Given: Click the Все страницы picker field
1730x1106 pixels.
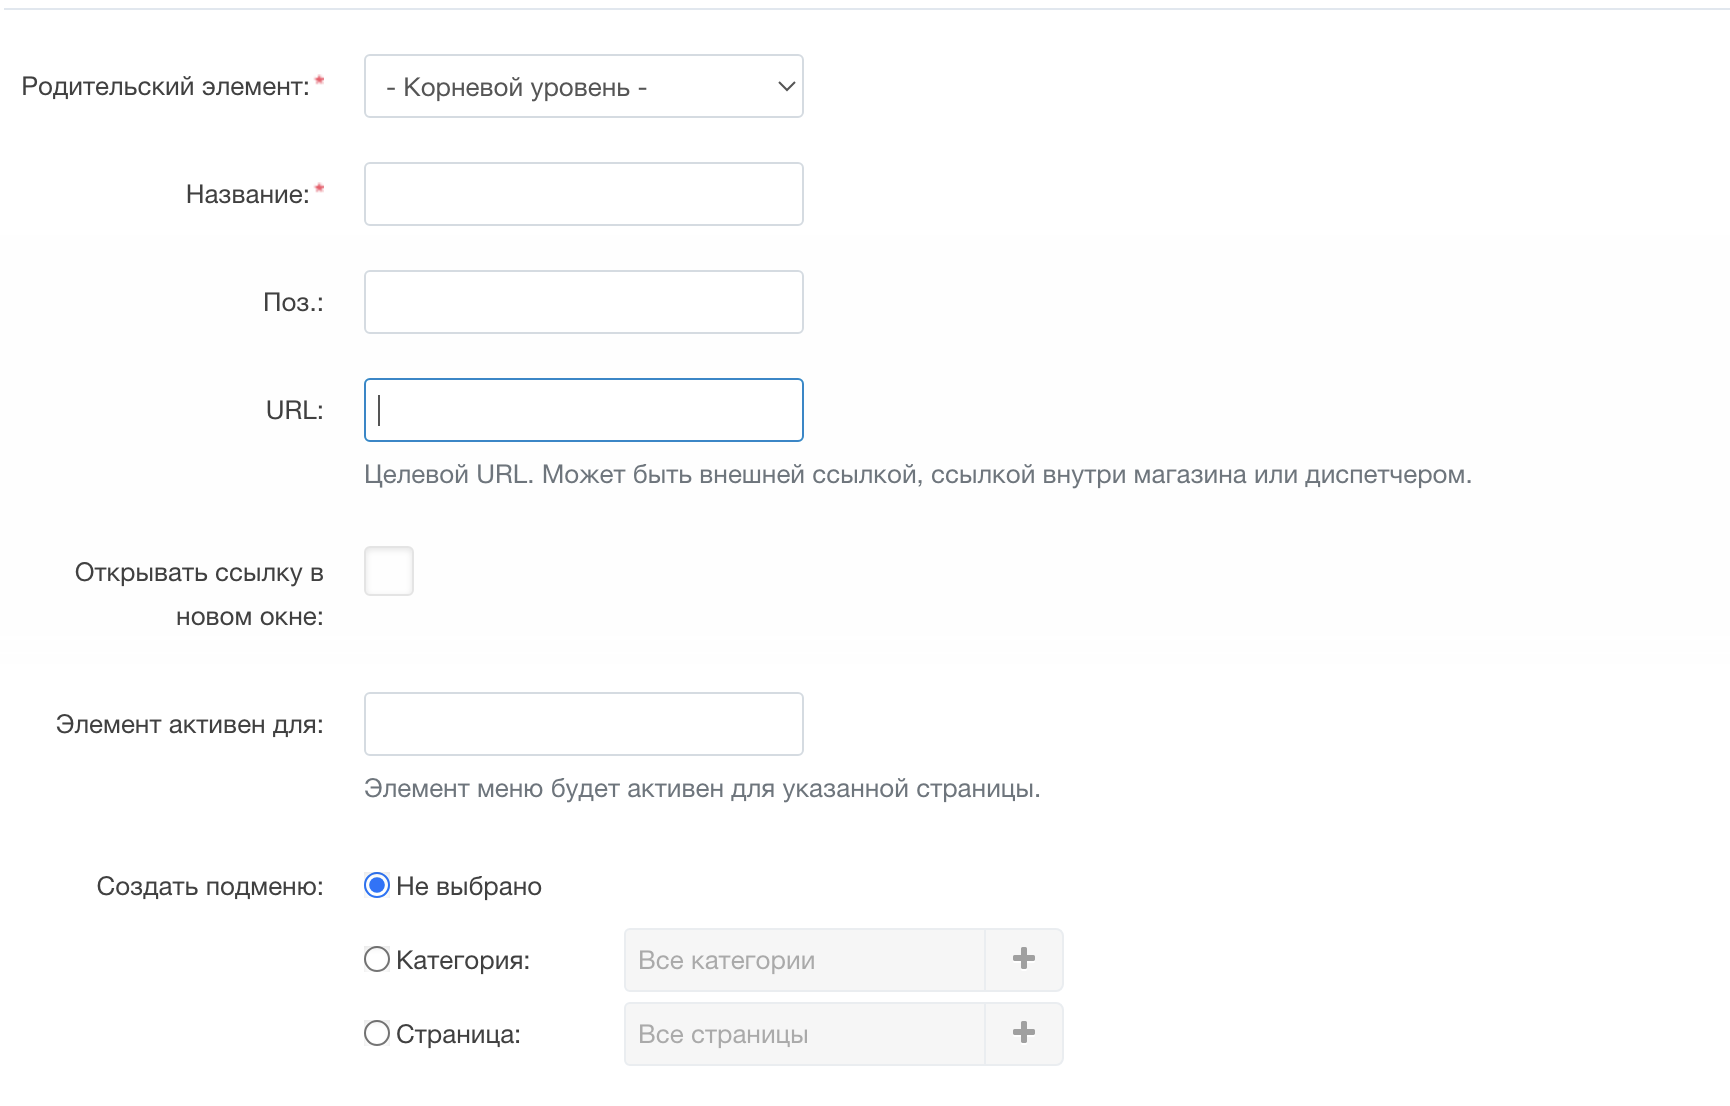Looking at the screenshot, I should coord(805,1034).
